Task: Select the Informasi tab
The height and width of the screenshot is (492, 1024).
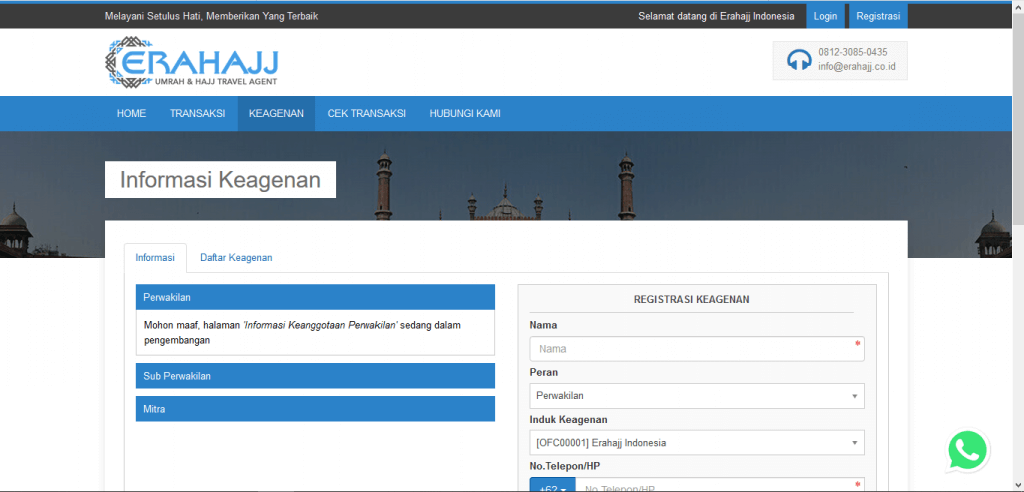Action: pos(155,258)
